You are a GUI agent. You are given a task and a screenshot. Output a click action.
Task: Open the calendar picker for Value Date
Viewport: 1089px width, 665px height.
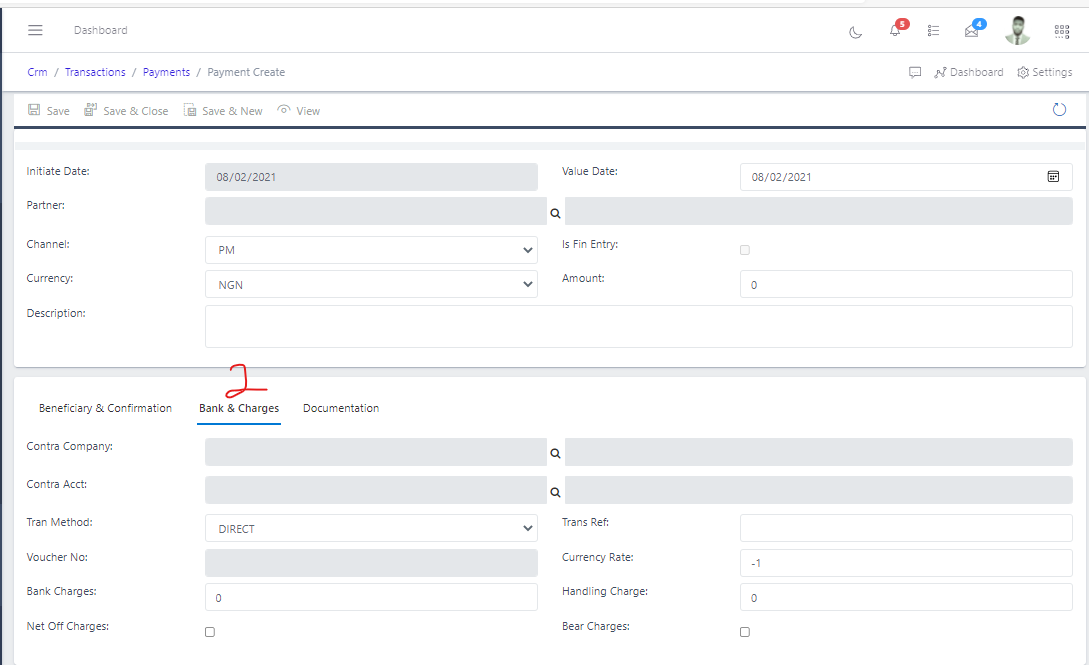[x=1054, y=176]
